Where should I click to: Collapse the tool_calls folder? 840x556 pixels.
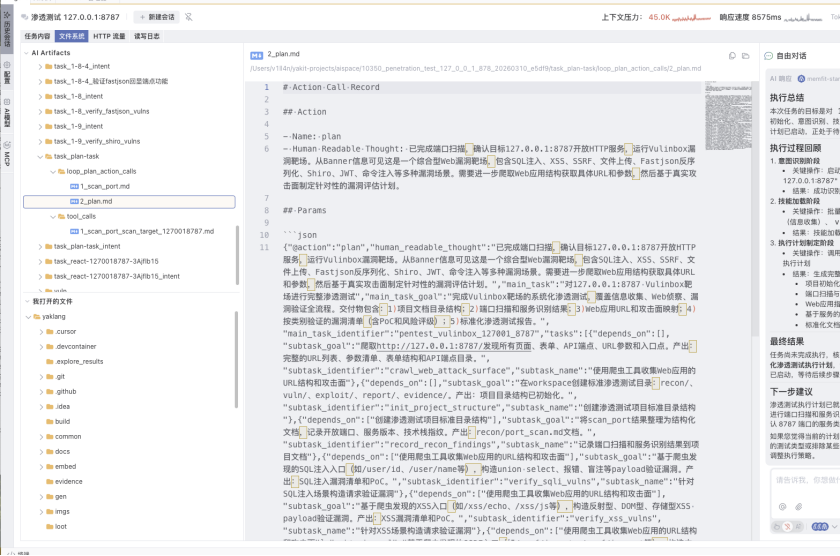[53, 216]
